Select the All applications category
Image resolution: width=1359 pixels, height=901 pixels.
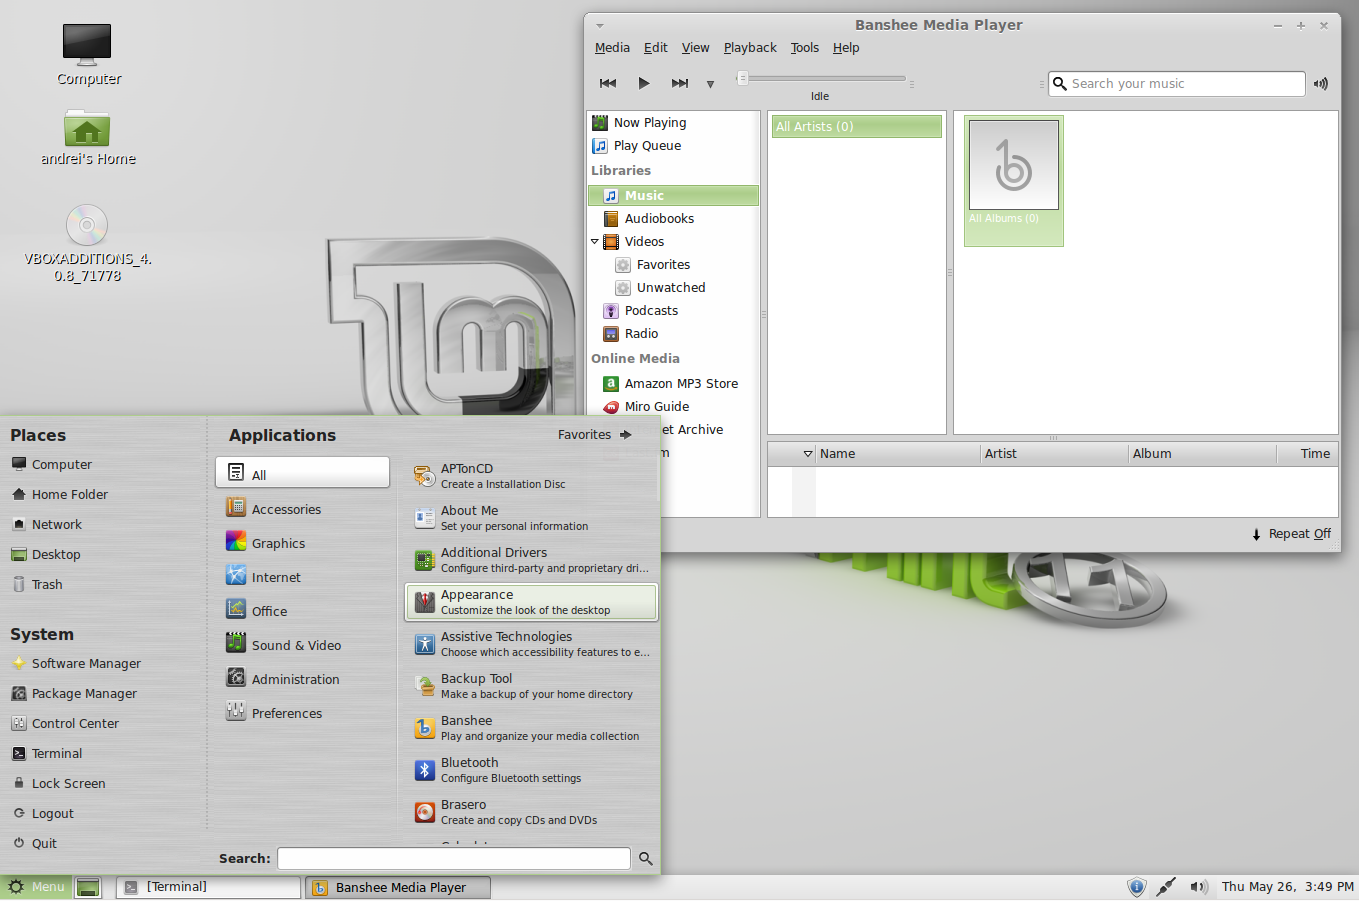302,473
